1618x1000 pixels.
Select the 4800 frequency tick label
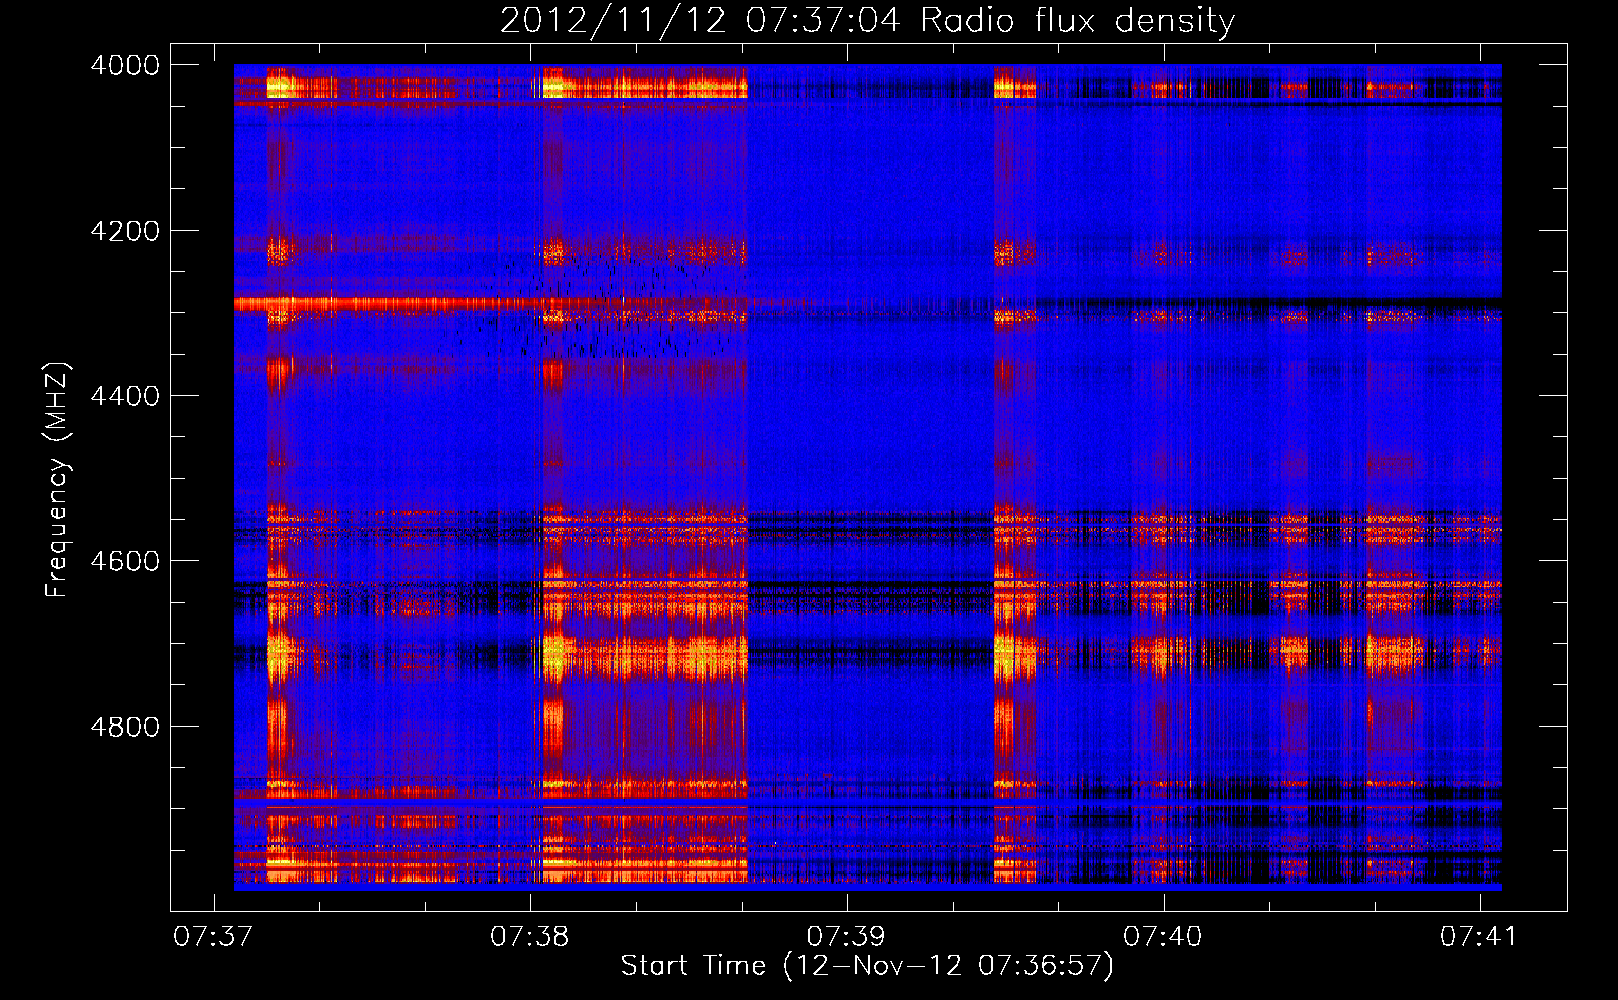(x=125, y=727)
